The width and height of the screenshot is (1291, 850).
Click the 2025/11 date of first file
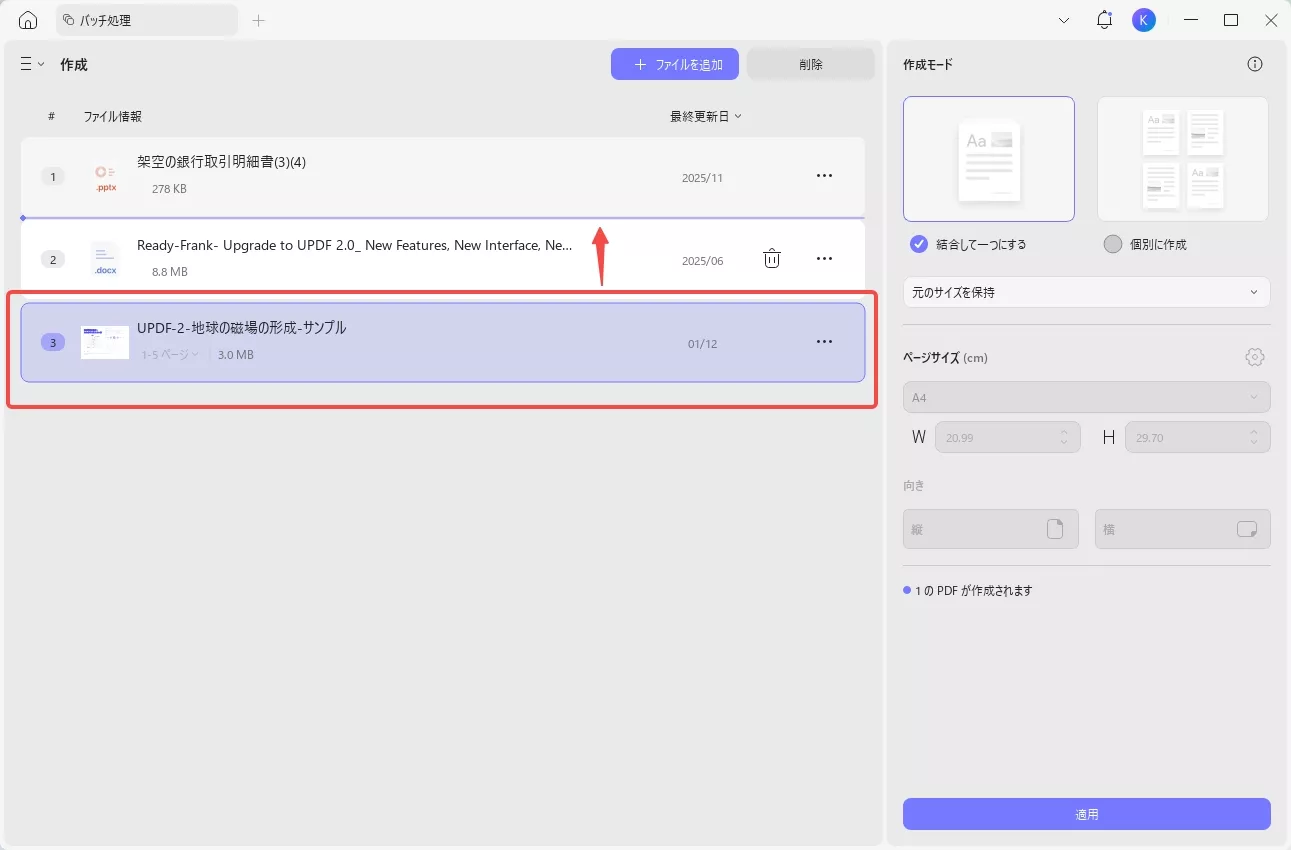pos(702,178)
